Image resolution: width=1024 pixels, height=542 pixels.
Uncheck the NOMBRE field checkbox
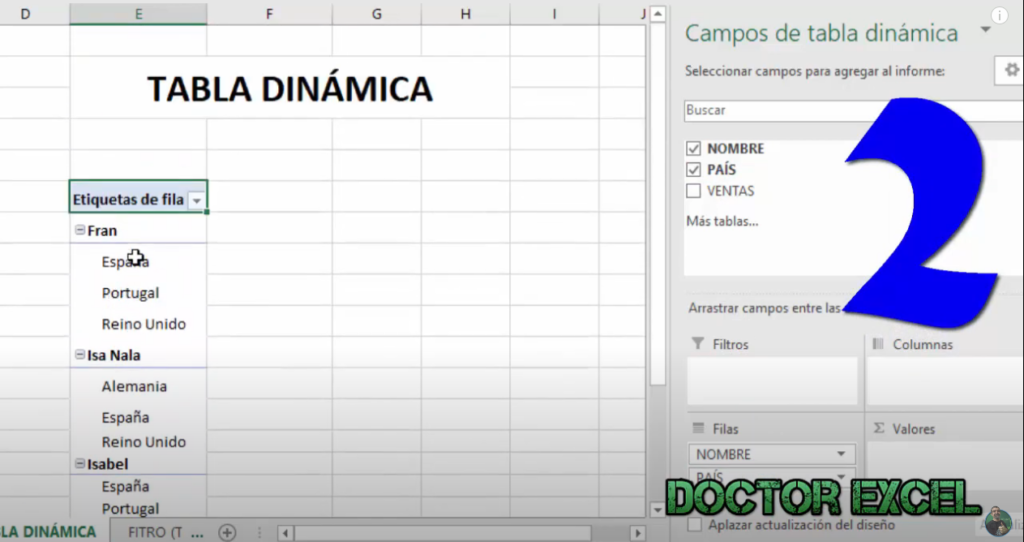[x=693, y=149]
